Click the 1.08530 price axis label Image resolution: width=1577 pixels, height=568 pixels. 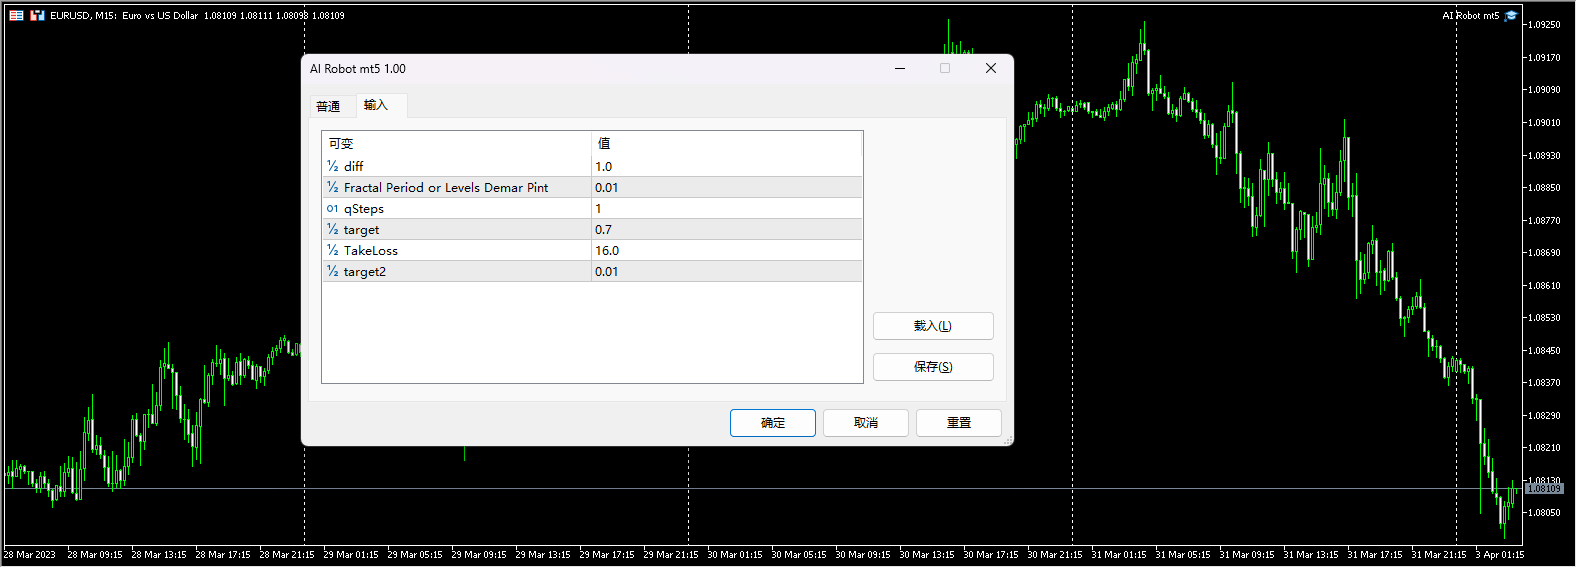pyautogui.click(x=1544, y=318)
